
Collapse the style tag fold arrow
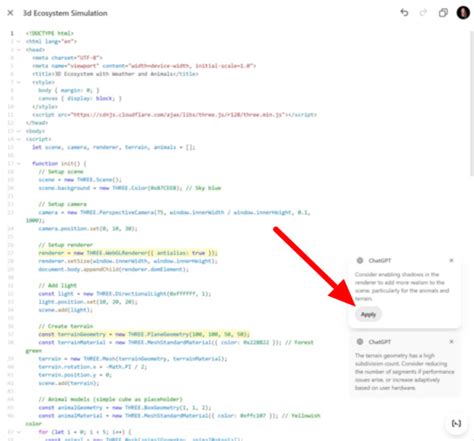tap(19, 82)
